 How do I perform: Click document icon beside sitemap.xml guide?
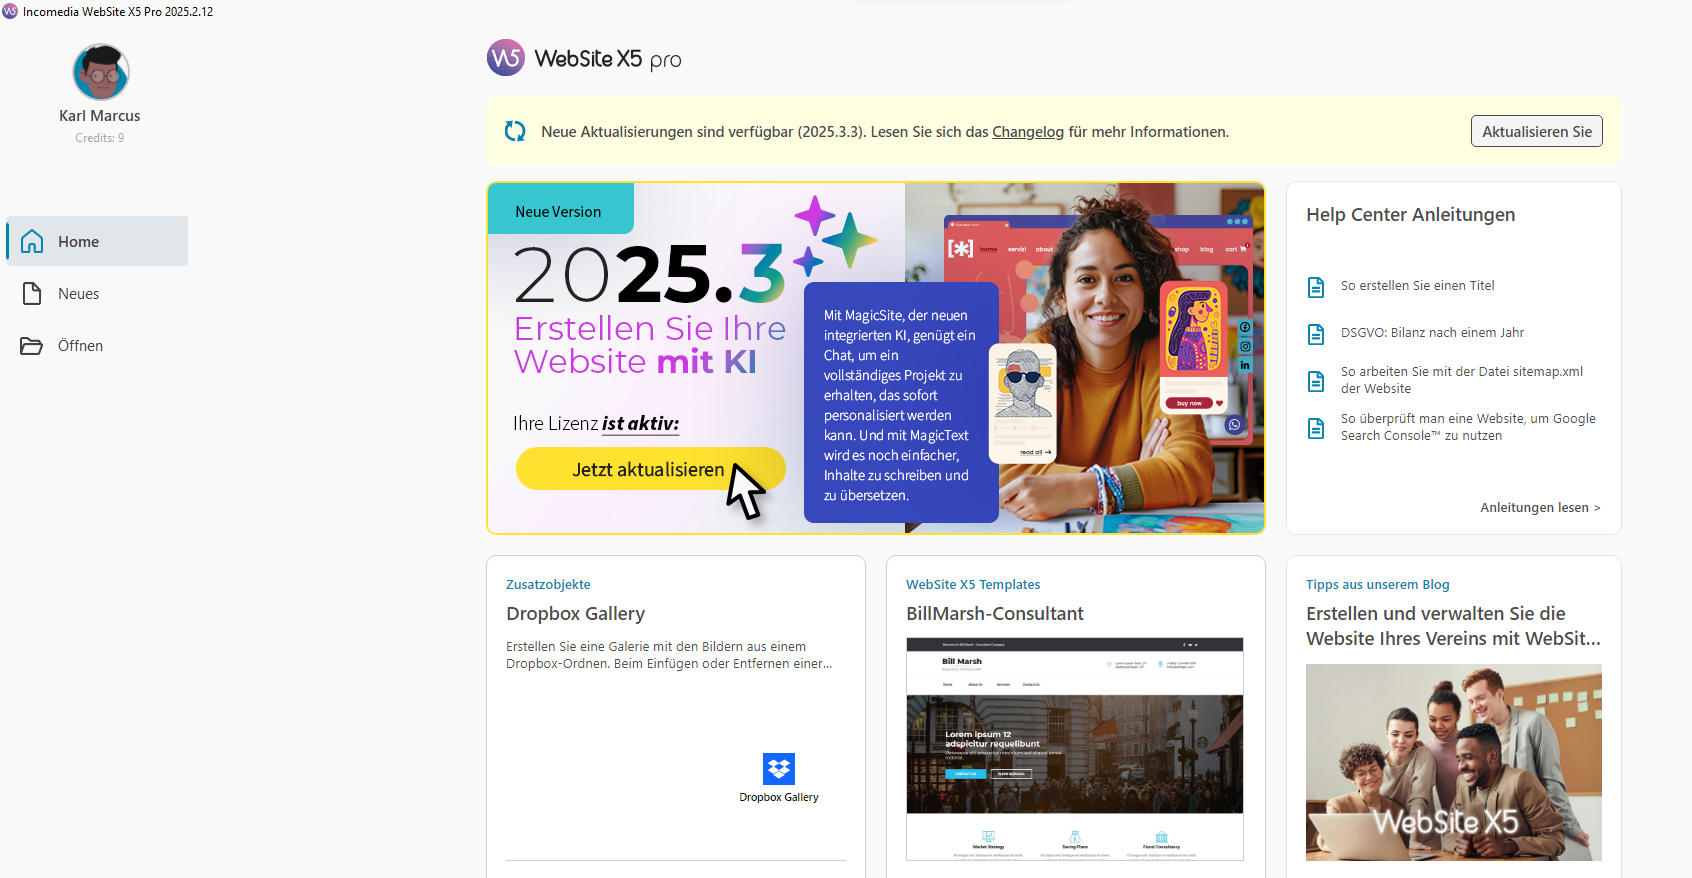click(x=1316, y=381)
